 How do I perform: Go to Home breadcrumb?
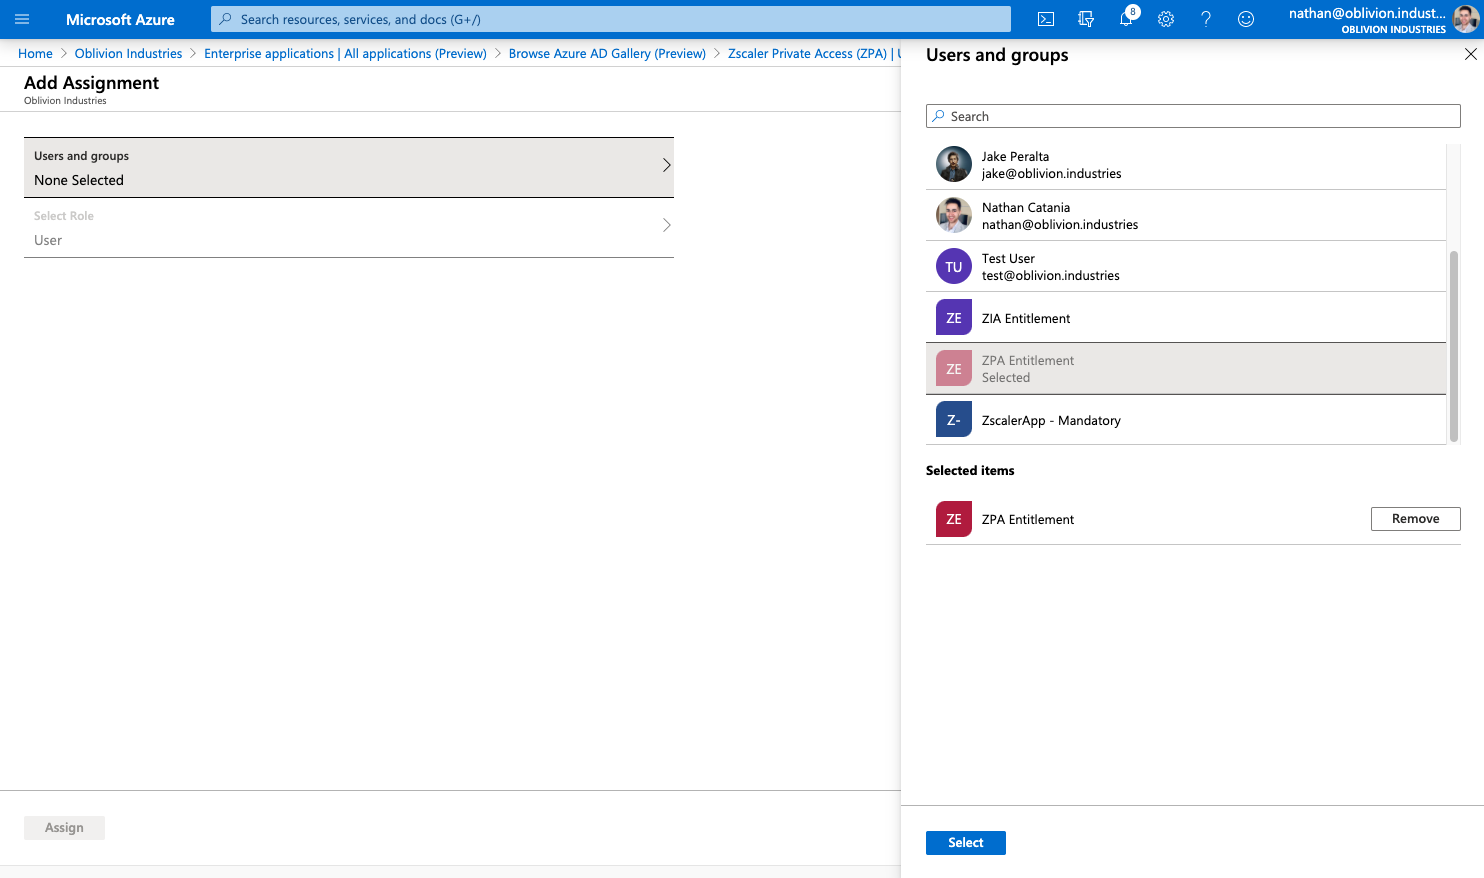[35, 54]
